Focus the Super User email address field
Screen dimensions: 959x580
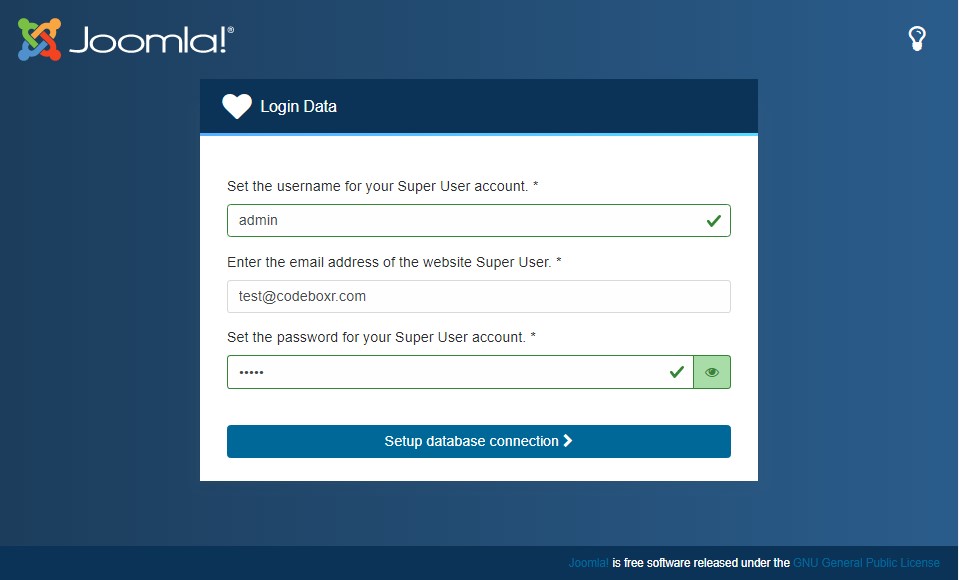pos(479,296)
